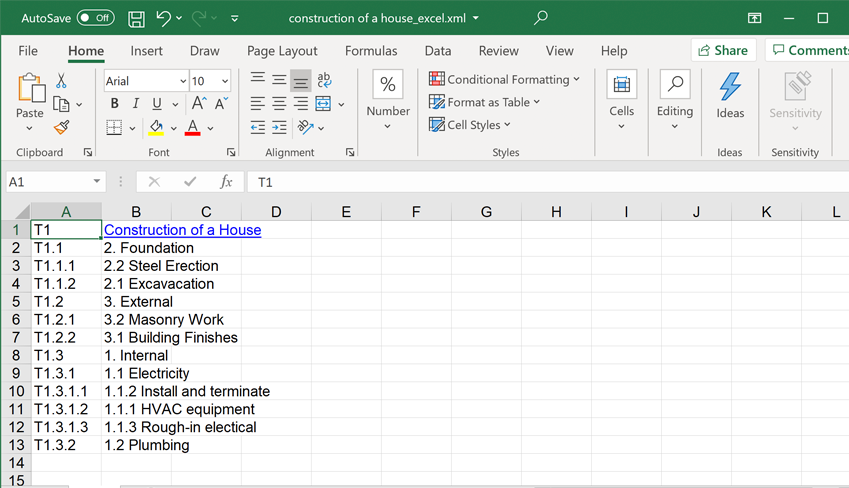Image resolution: width=849 pixels, height=488 pixels.
Task: Click the Share button
Action: click(x=722, y=50)
